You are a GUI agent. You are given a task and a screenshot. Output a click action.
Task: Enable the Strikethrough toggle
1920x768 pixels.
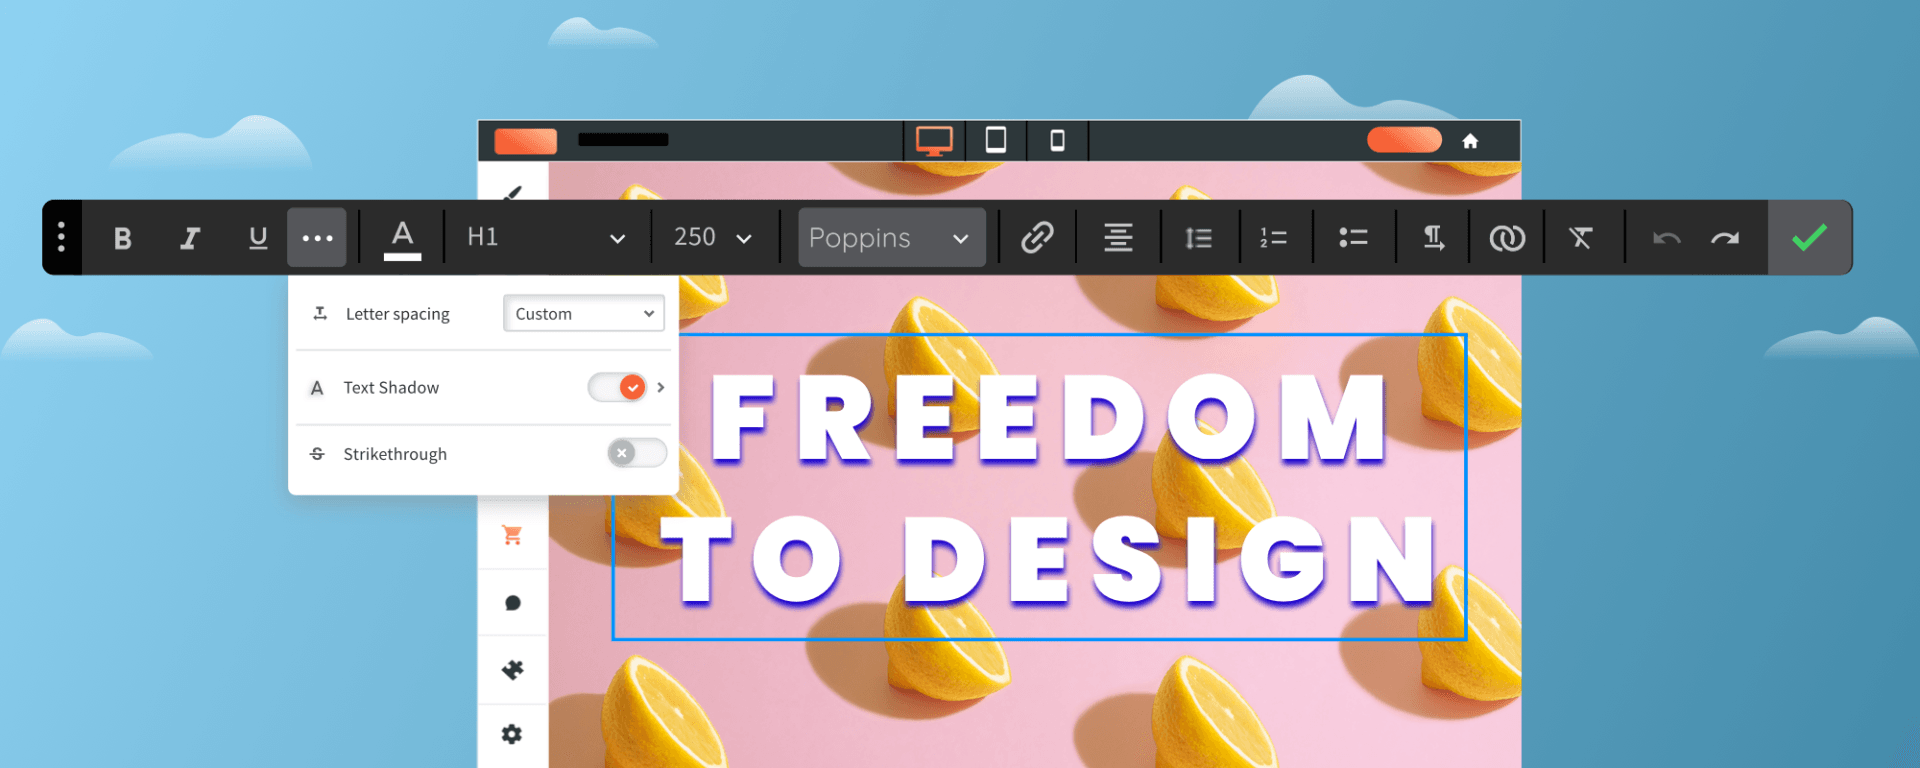(x=636, y=453)
